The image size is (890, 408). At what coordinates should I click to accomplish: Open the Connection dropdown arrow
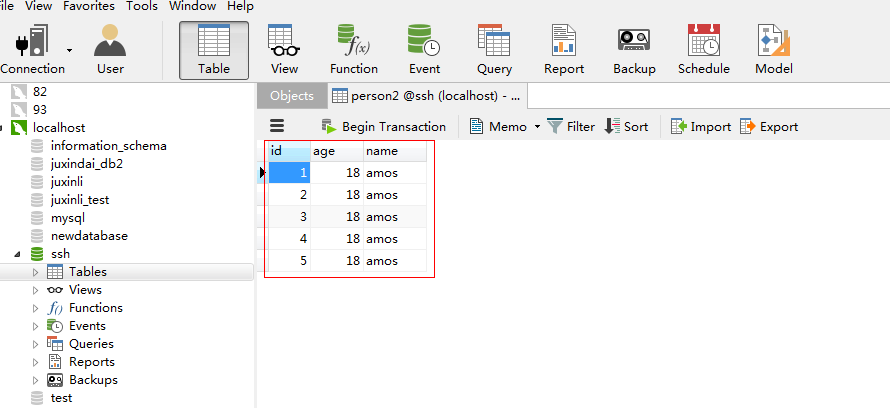click(x=69, y=51)
